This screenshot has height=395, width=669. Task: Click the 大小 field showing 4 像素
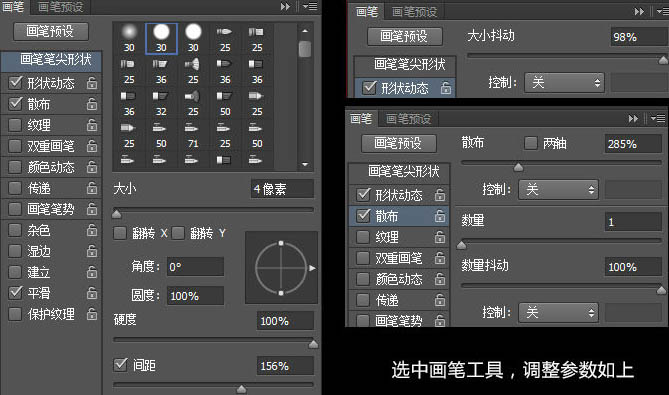282,189
